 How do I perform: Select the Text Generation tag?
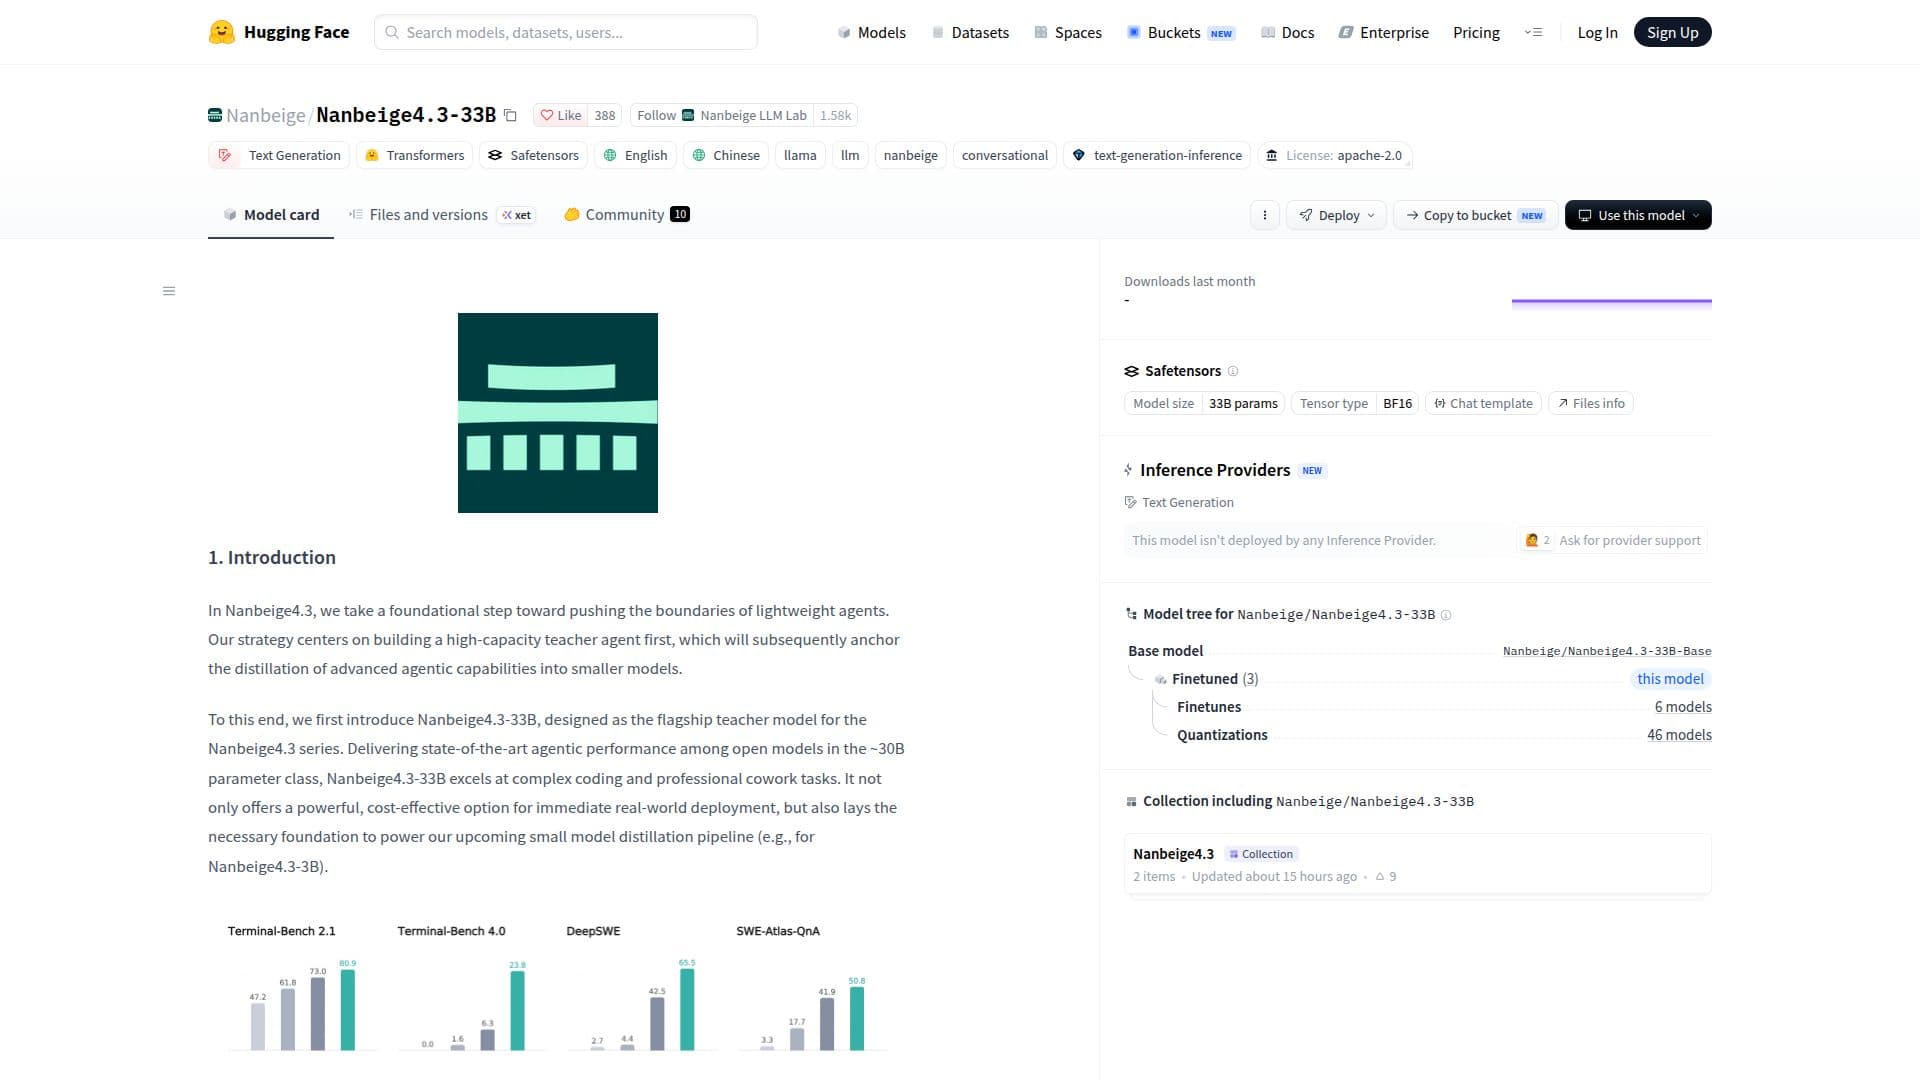pyautogui.click(x=279, y=156)
